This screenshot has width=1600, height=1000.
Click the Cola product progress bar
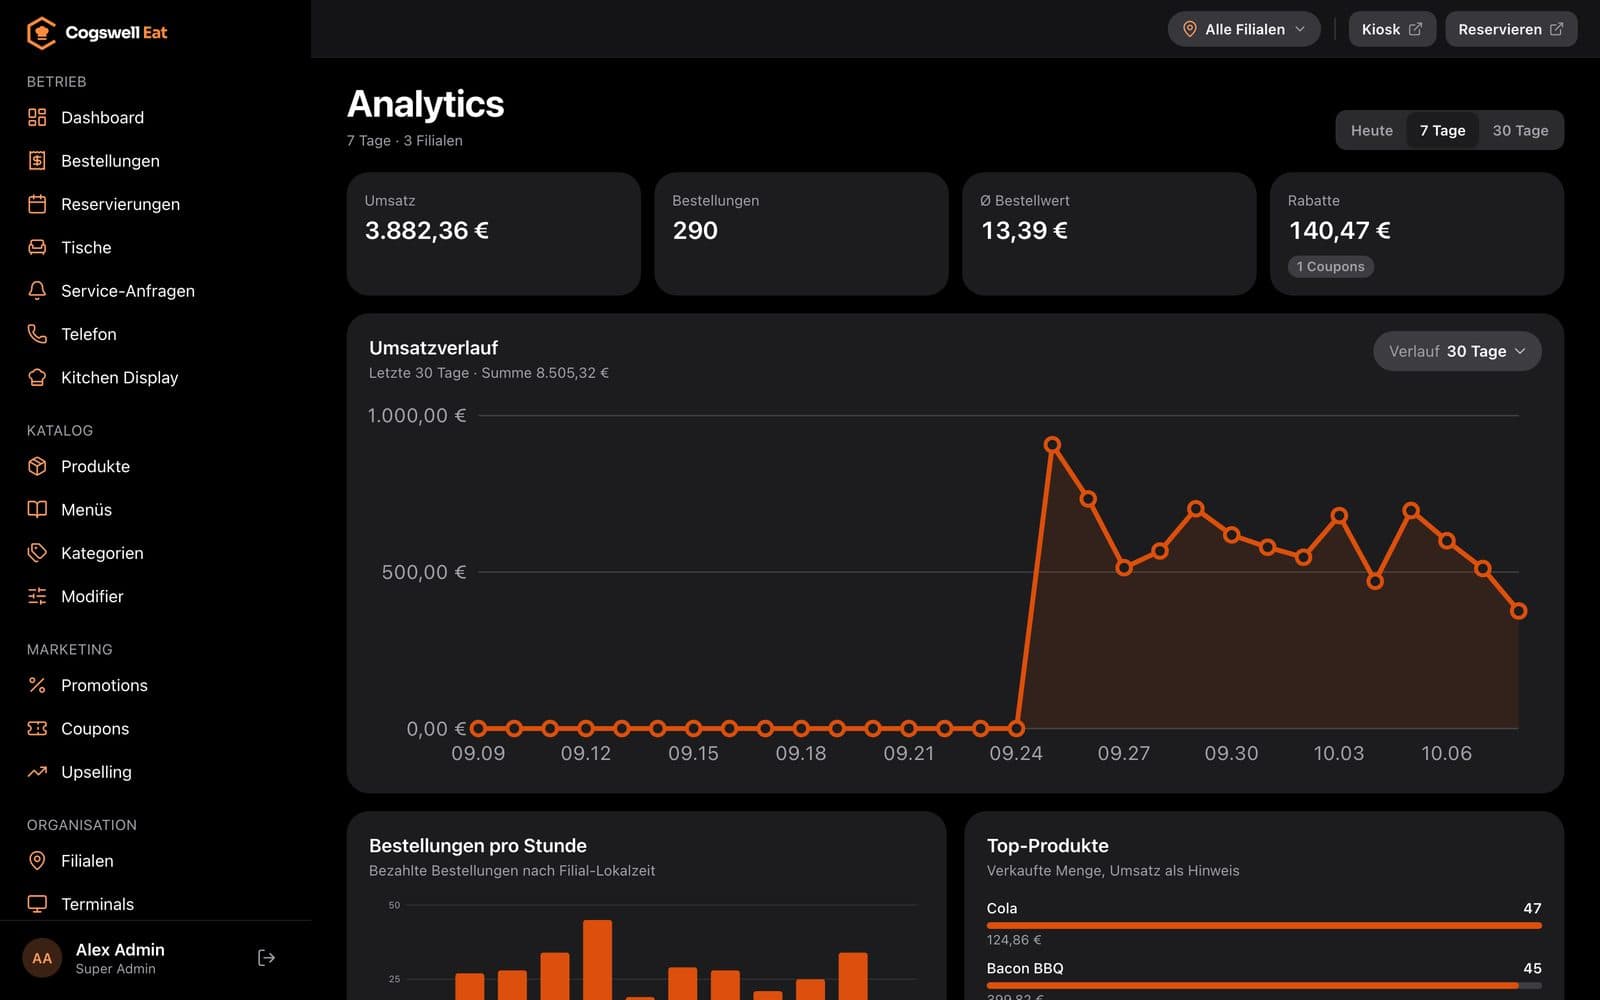pos(1264,926)
